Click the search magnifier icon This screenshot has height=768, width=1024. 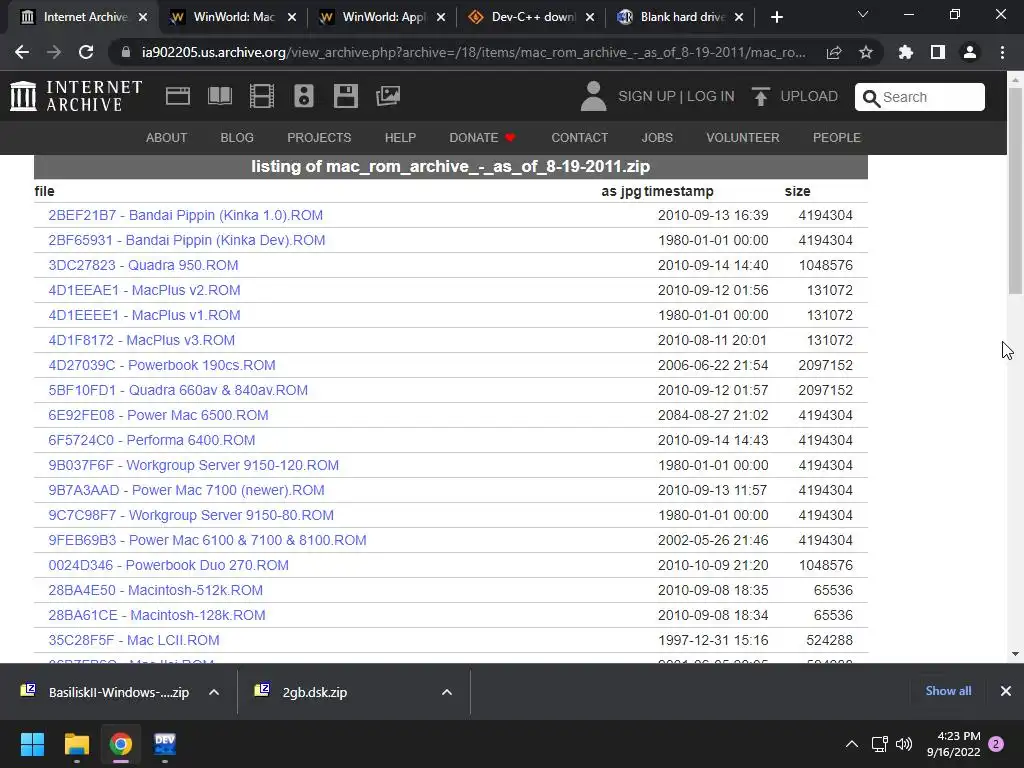[871, 98]
